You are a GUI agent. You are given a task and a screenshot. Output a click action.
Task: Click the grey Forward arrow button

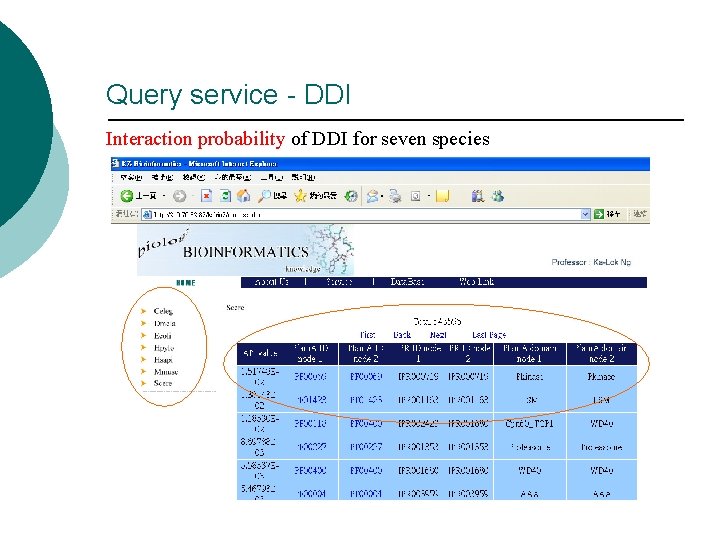(x=180, y=197)
